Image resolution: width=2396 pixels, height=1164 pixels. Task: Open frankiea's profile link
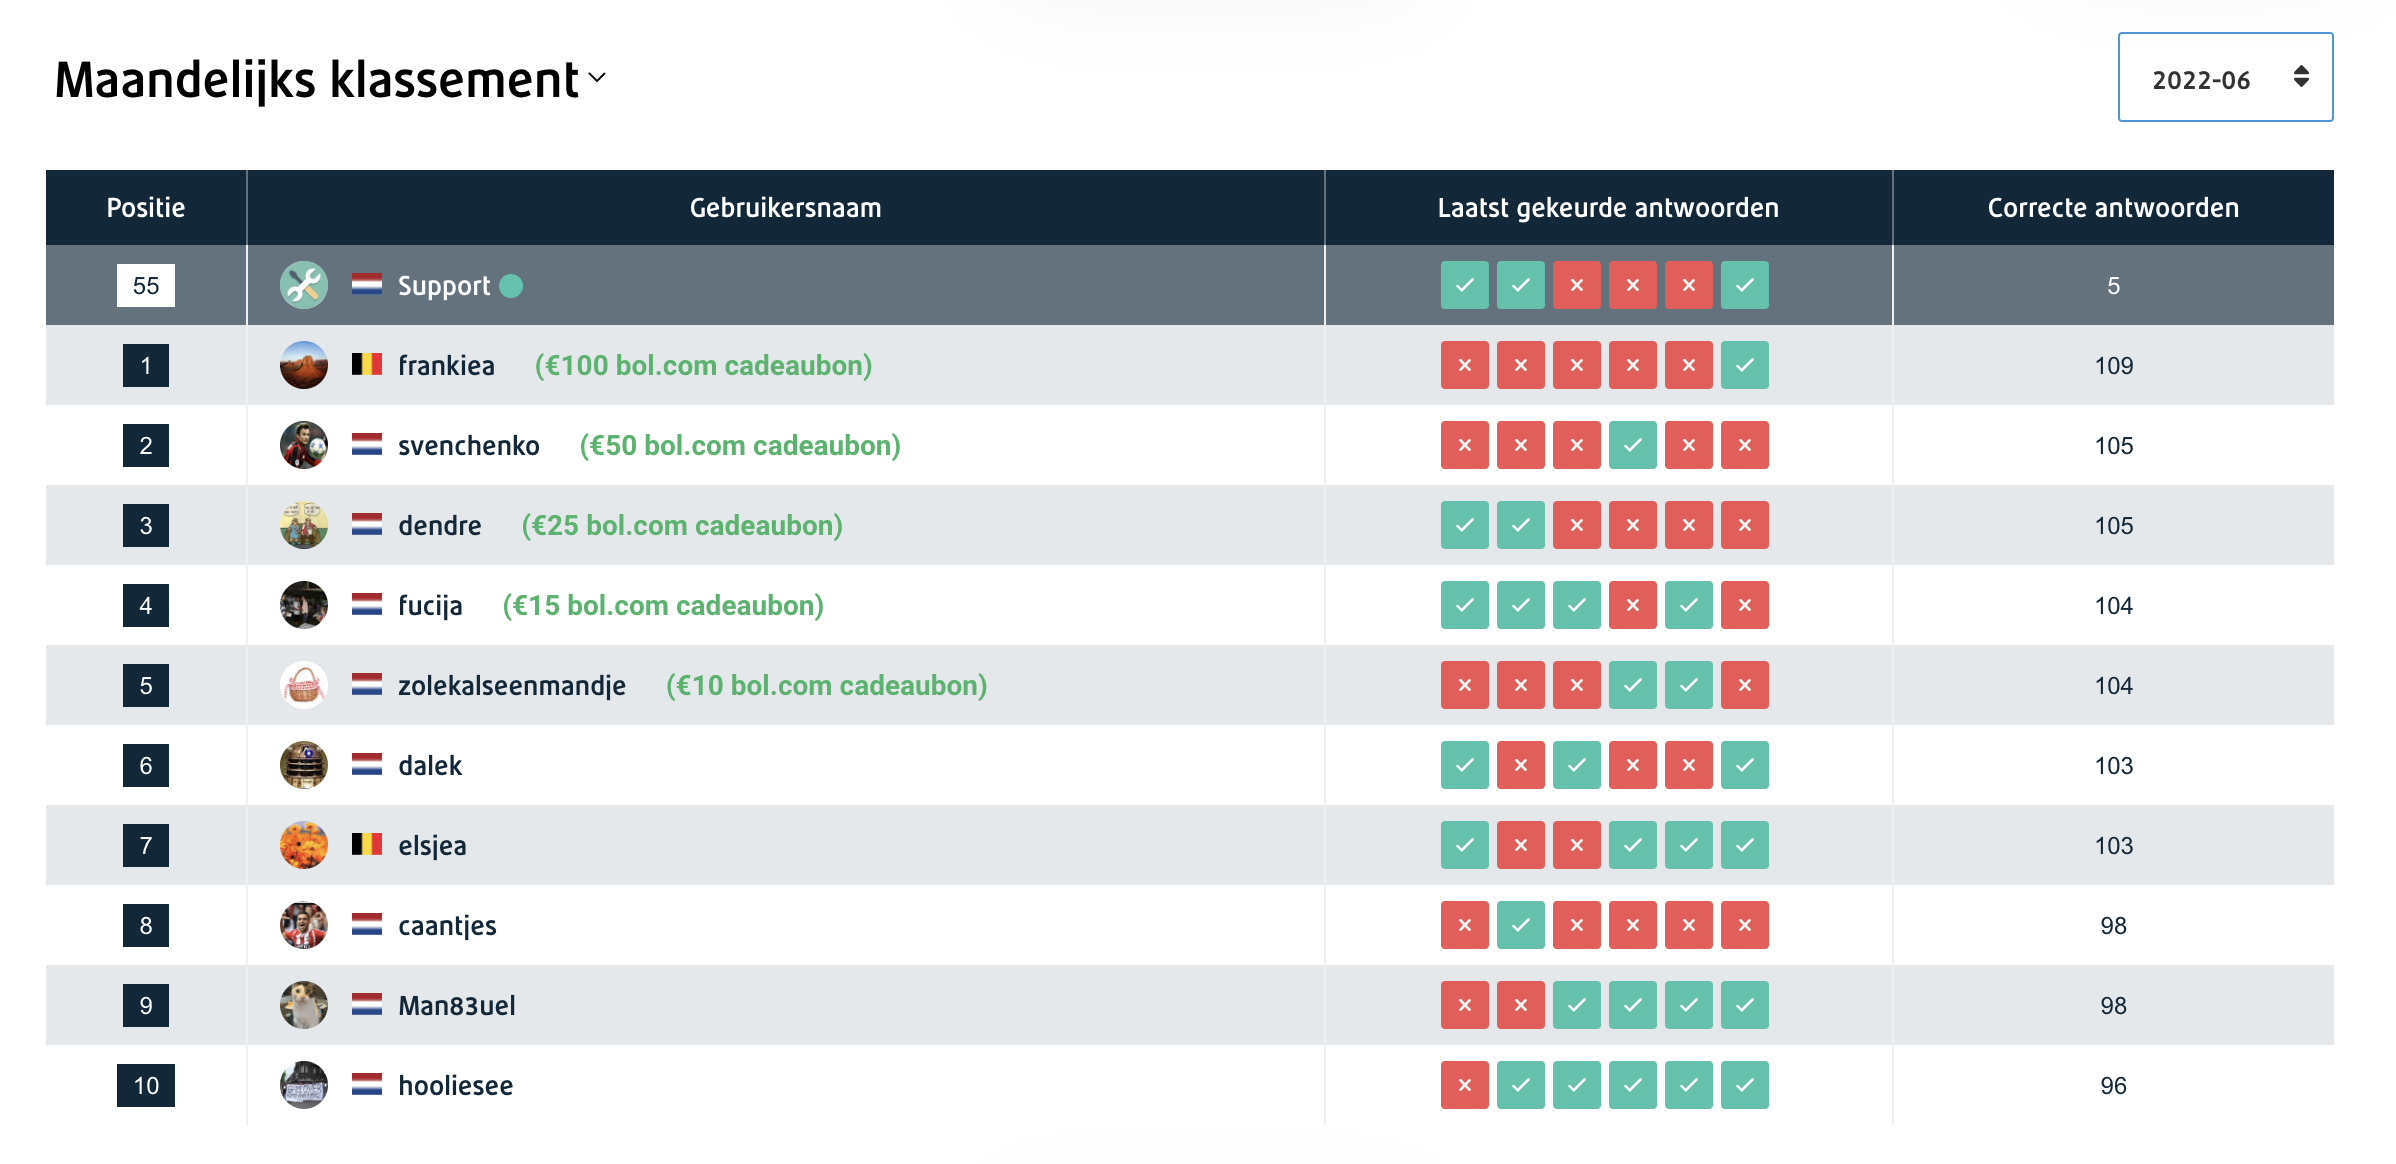point(446,365)
